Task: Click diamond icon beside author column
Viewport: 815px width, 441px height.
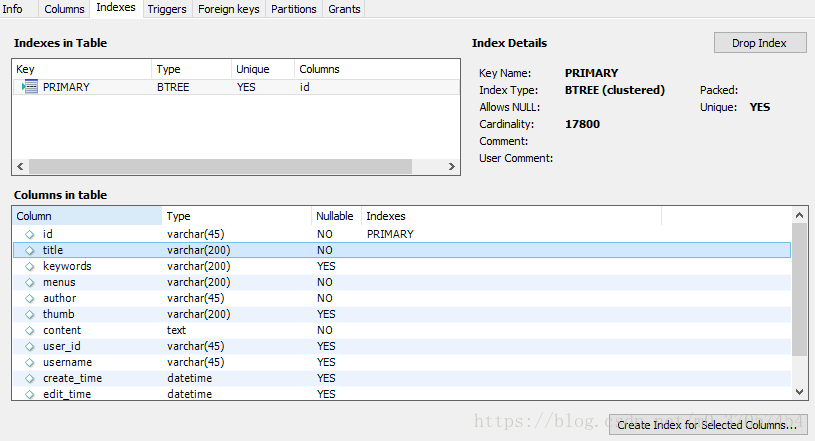Action: pyautogui.click(x=30, y=299)
